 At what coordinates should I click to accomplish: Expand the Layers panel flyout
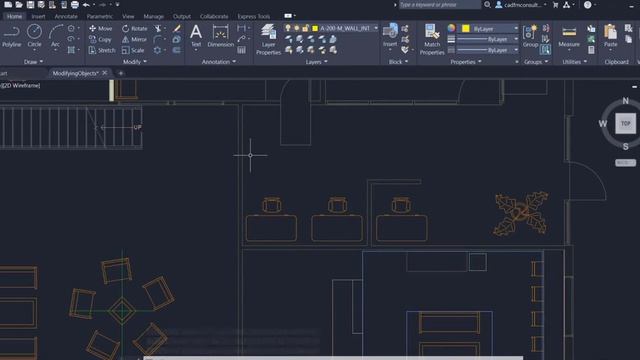317,62
